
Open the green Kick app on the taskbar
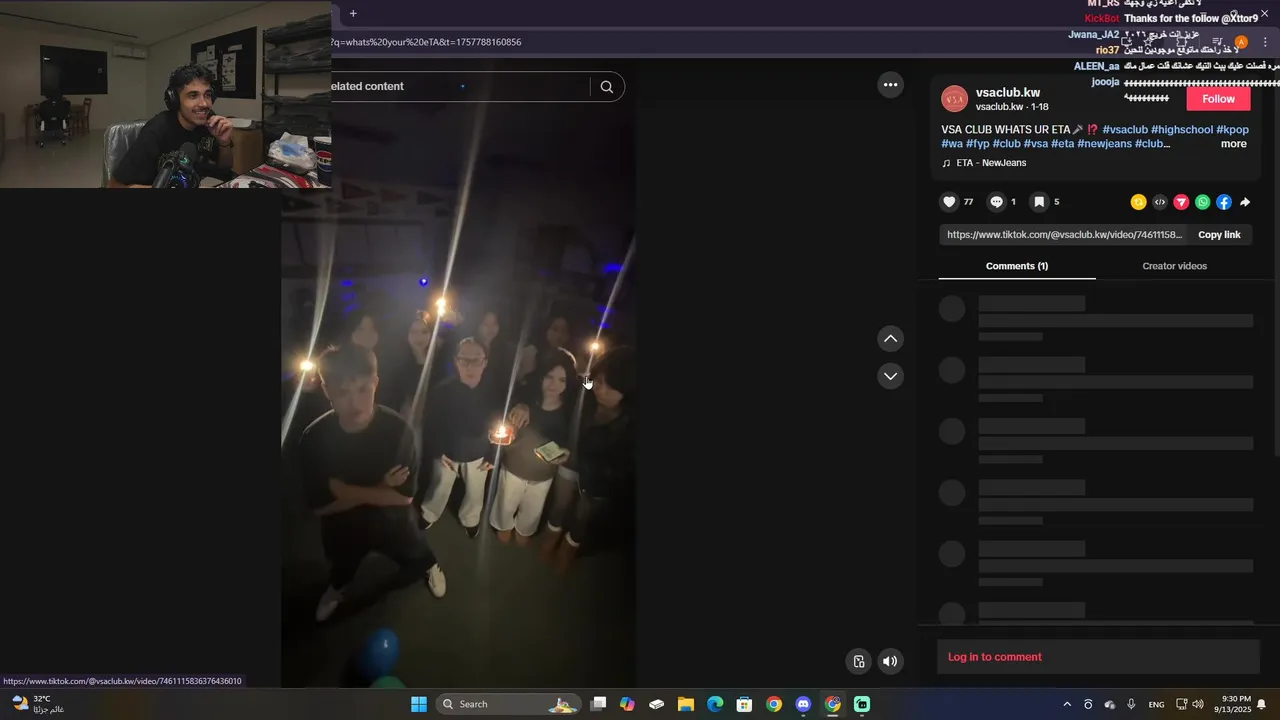point(862,704)
